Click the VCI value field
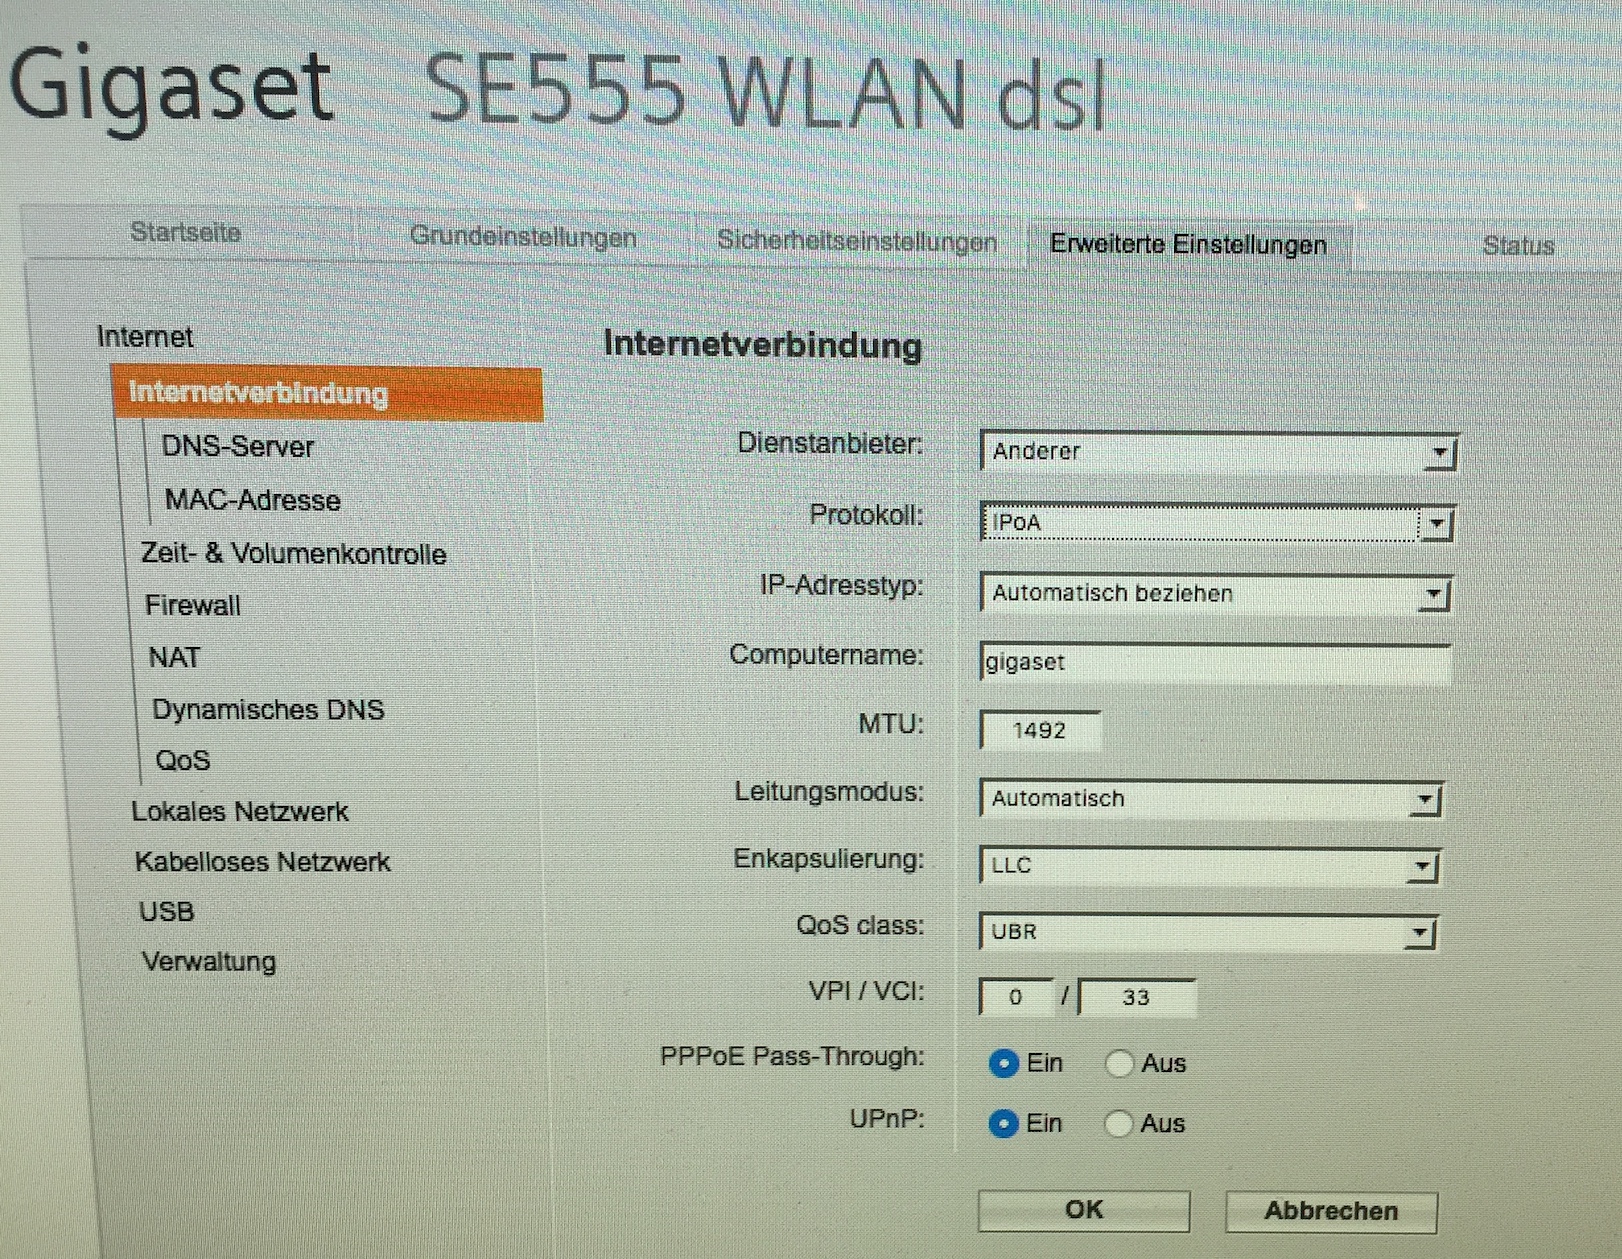 tap(1136, 997)
